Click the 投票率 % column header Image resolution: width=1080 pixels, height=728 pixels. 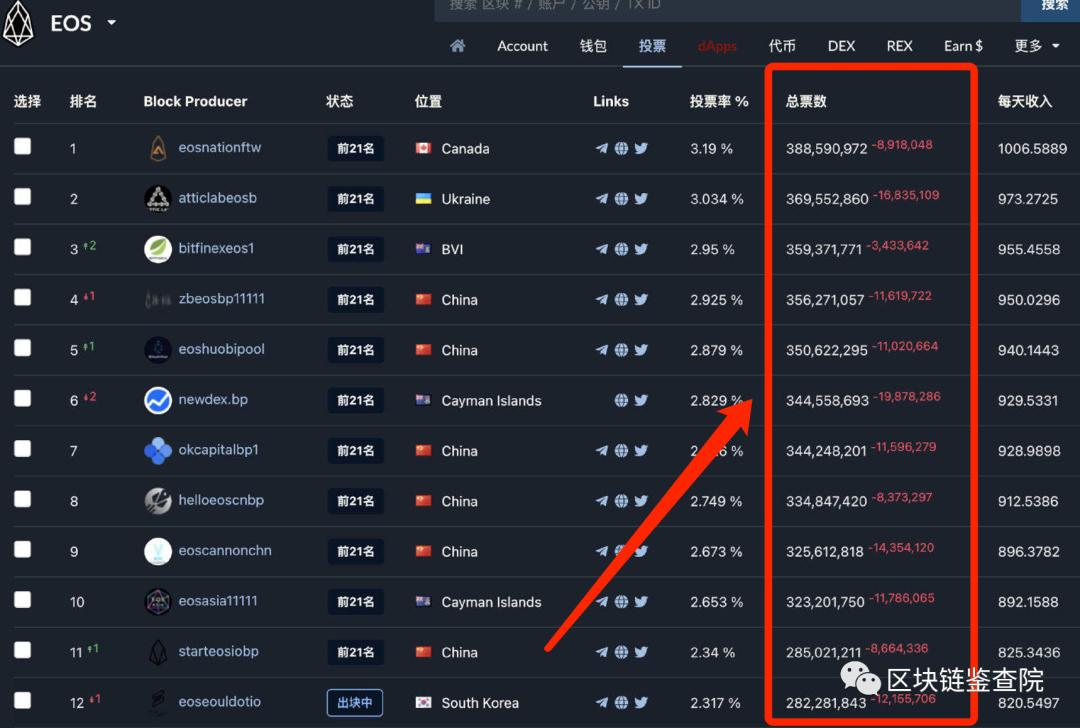pyautogui.click(x=719, y=101)
